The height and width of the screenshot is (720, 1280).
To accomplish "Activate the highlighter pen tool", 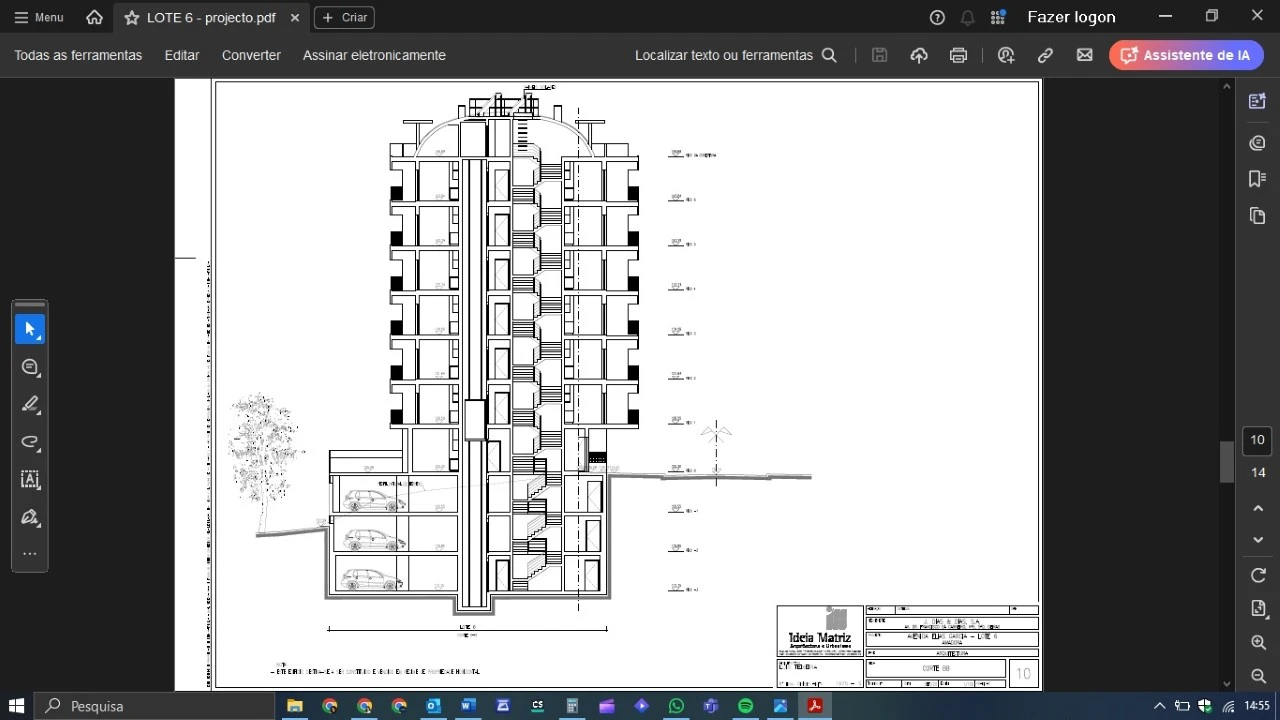I will (x=30, y=404).
